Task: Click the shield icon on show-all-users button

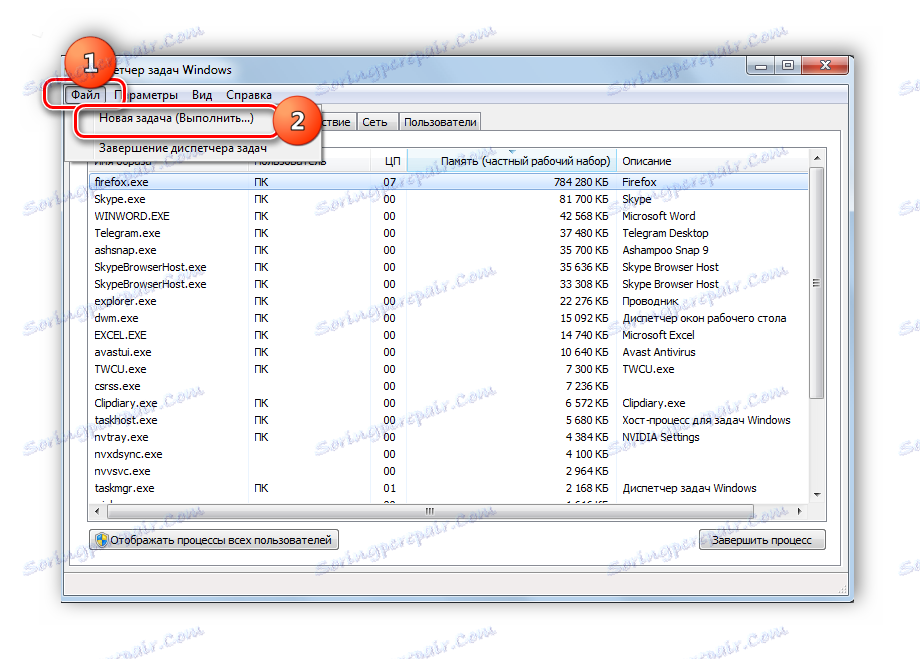Action: (x=102, y=540)
